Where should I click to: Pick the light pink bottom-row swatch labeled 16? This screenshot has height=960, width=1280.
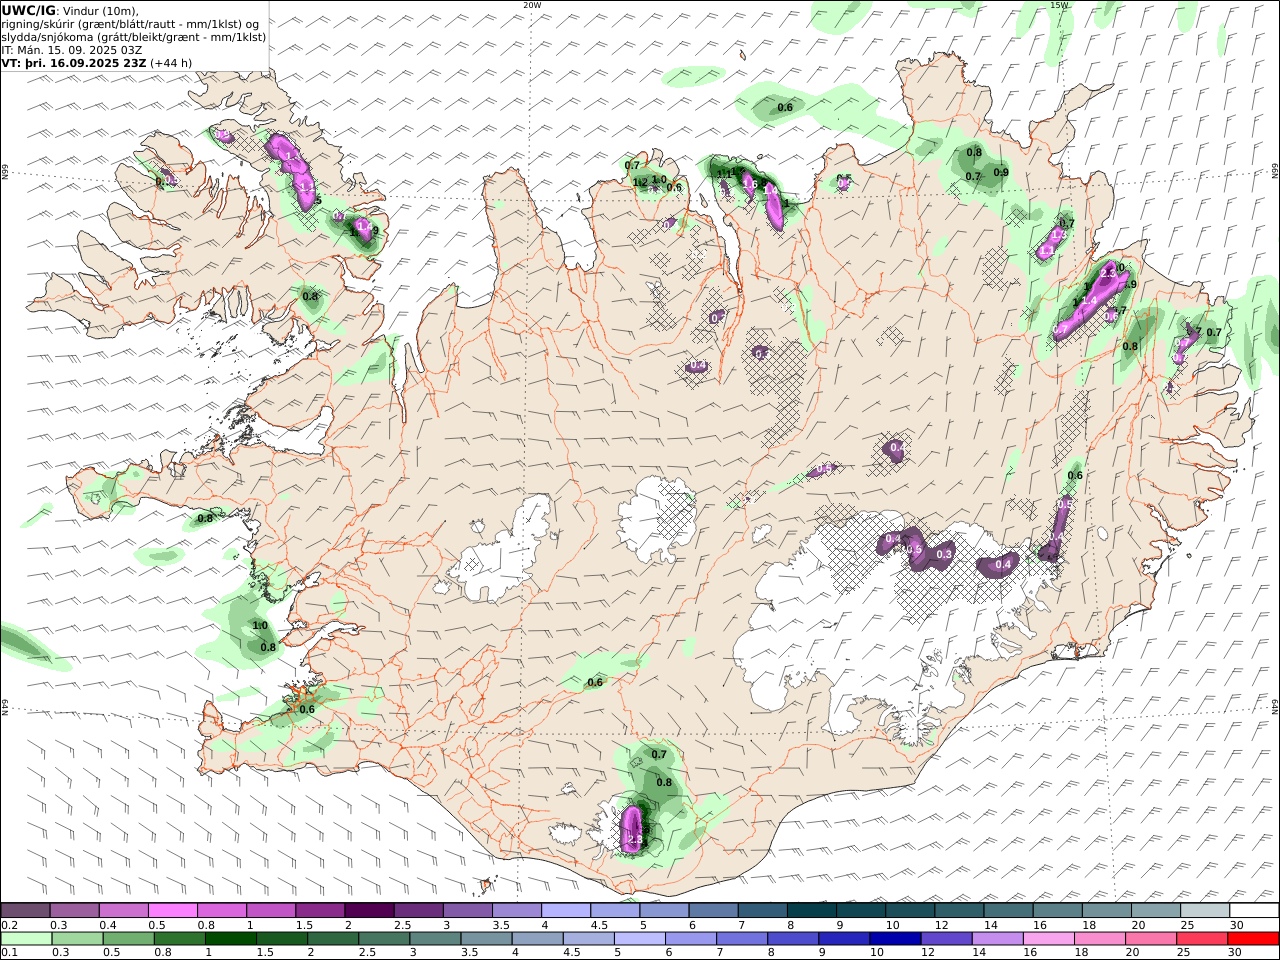point(1048,939)
